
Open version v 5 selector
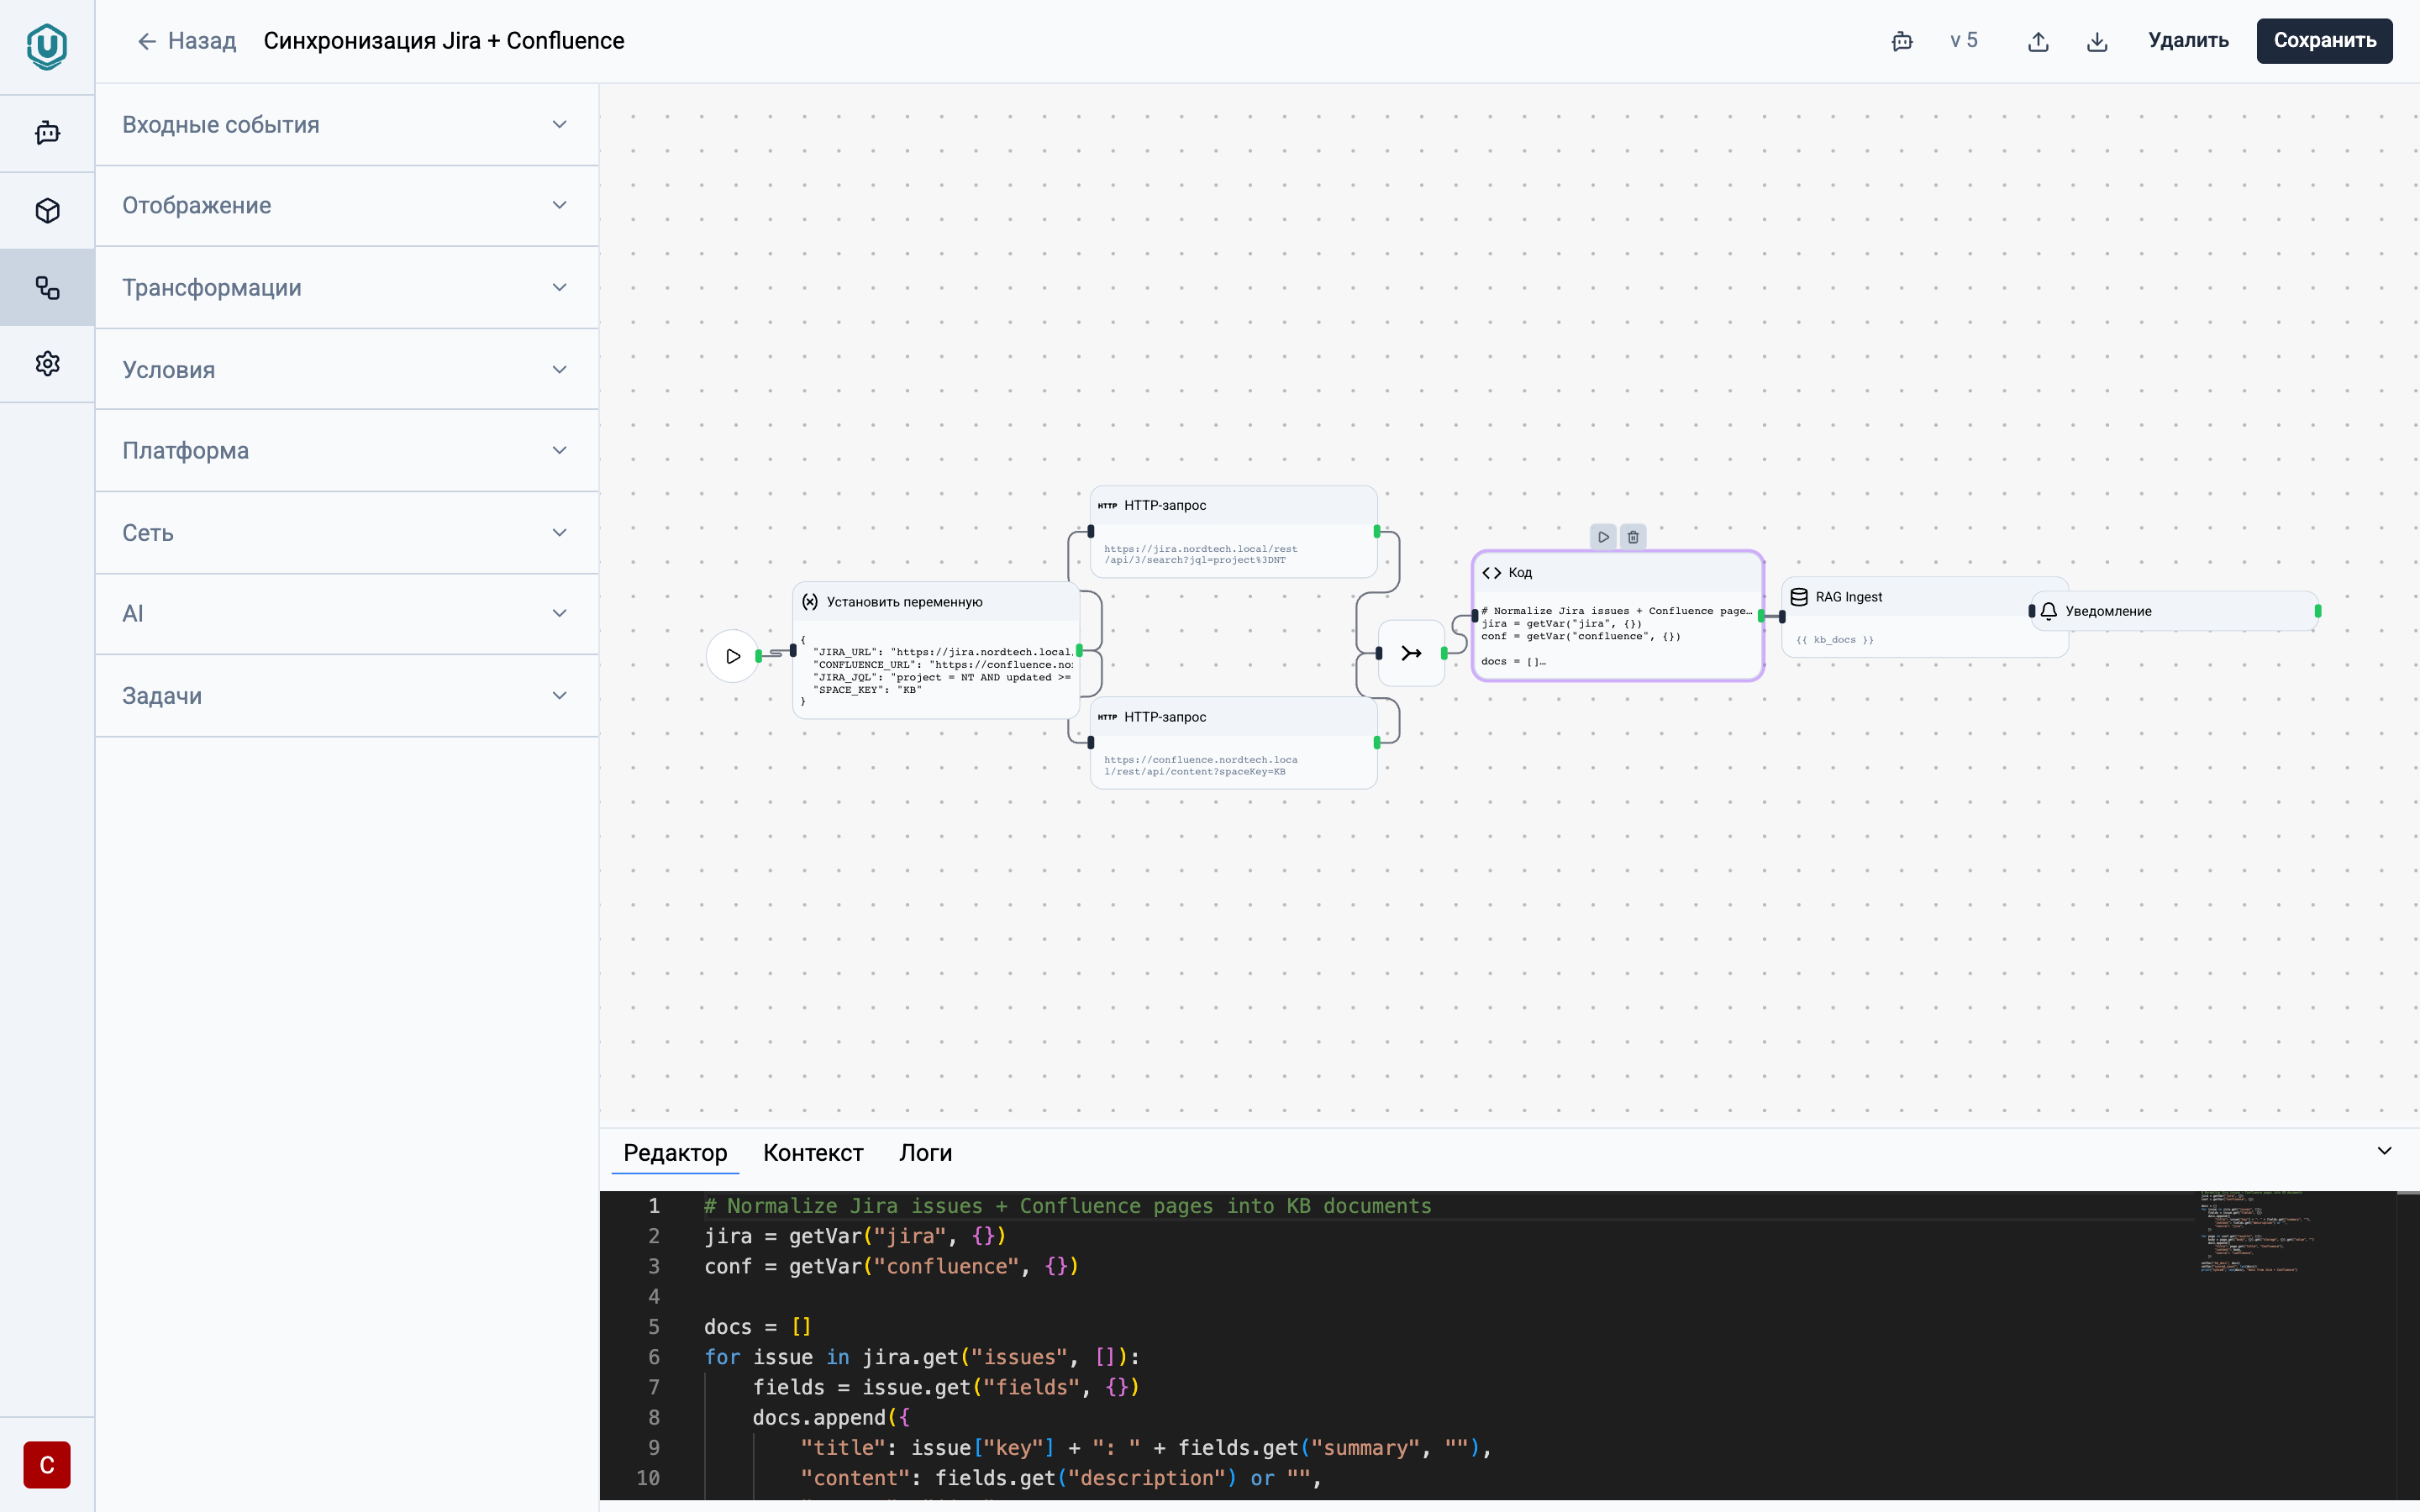tap(1964, 41)
